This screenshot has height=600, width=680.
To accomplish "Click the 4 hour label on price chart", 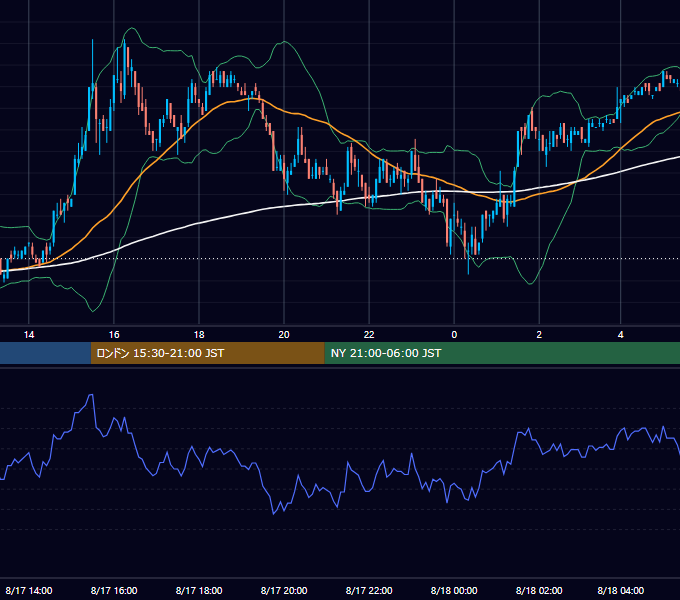I will (621, 335).
